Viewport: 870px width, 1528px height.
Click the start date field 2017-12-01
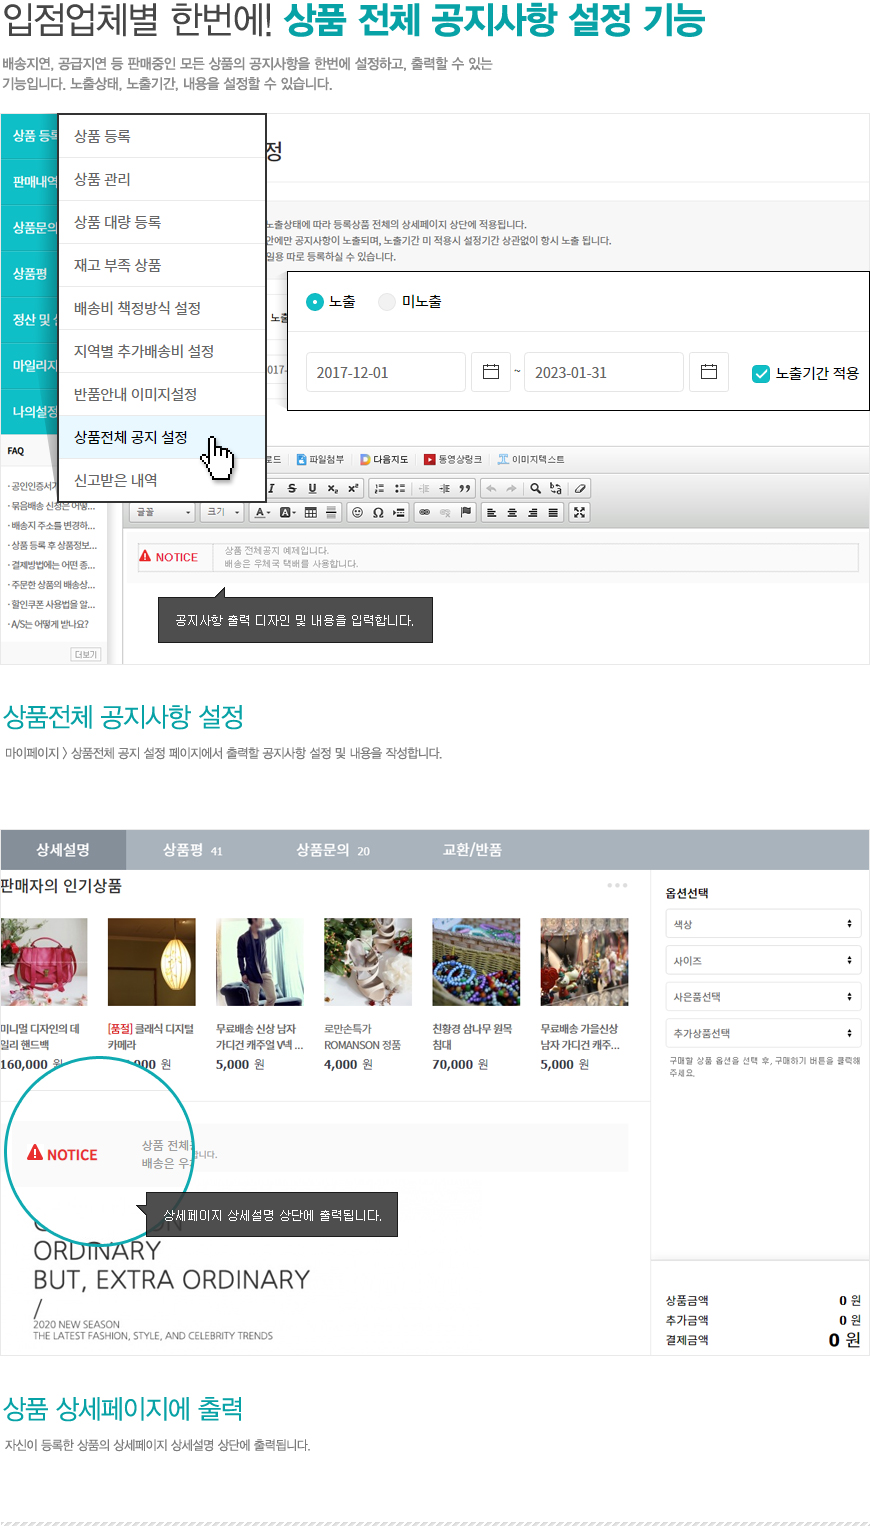pos(386,372)
